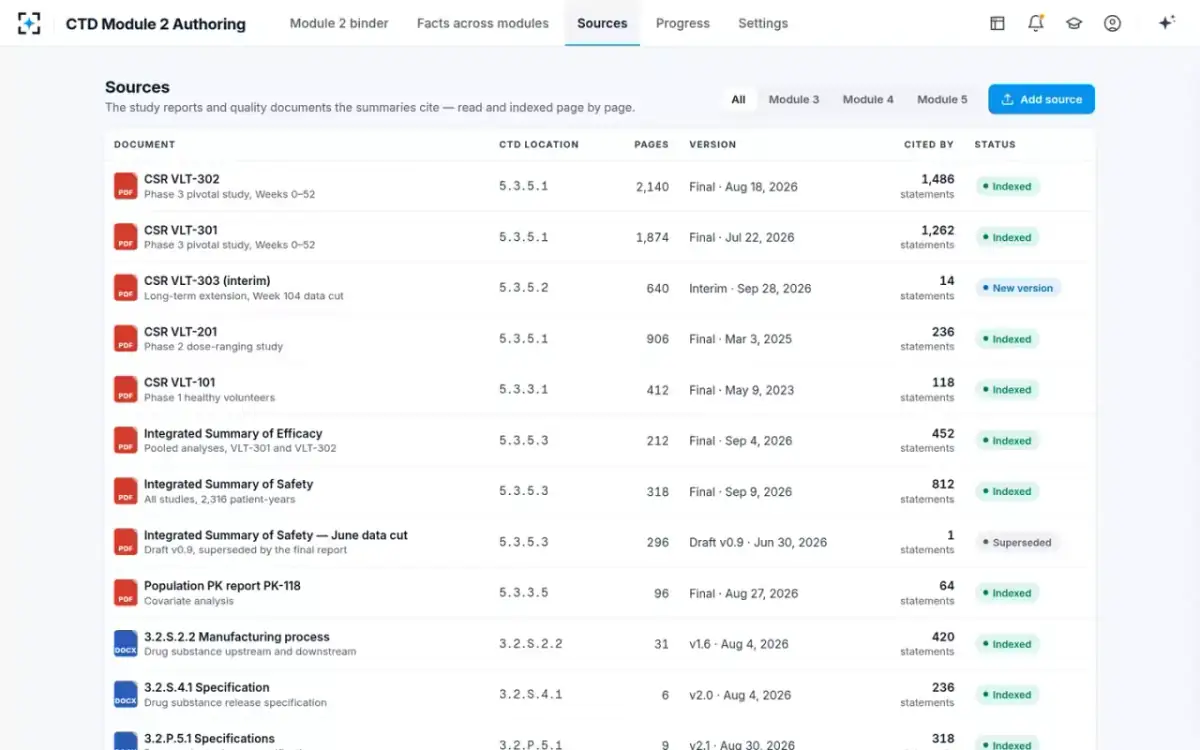This screenshot has height=750, width=1200.
Task: Click the PDF icon for CSR VLT-101
Action: pyautogui.click(x=125, y=390)
